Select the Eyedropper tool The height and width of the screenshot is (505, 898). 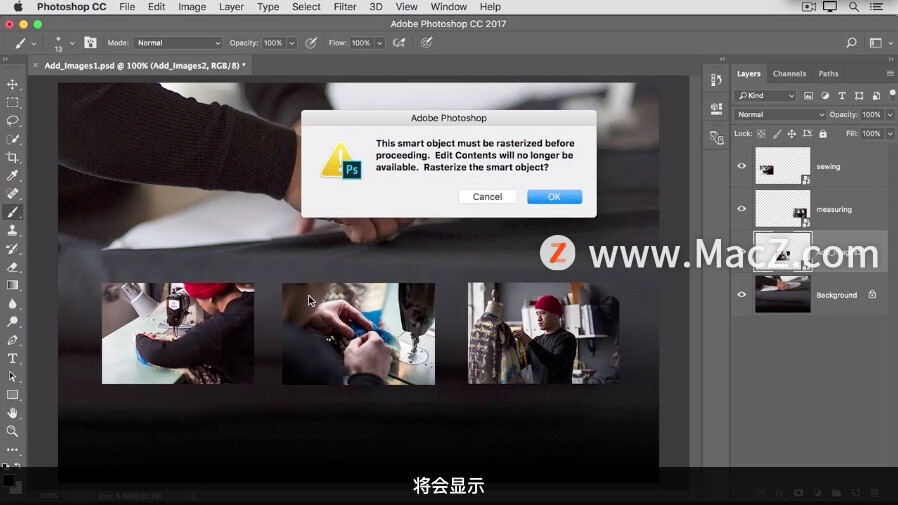click(12, 176)
